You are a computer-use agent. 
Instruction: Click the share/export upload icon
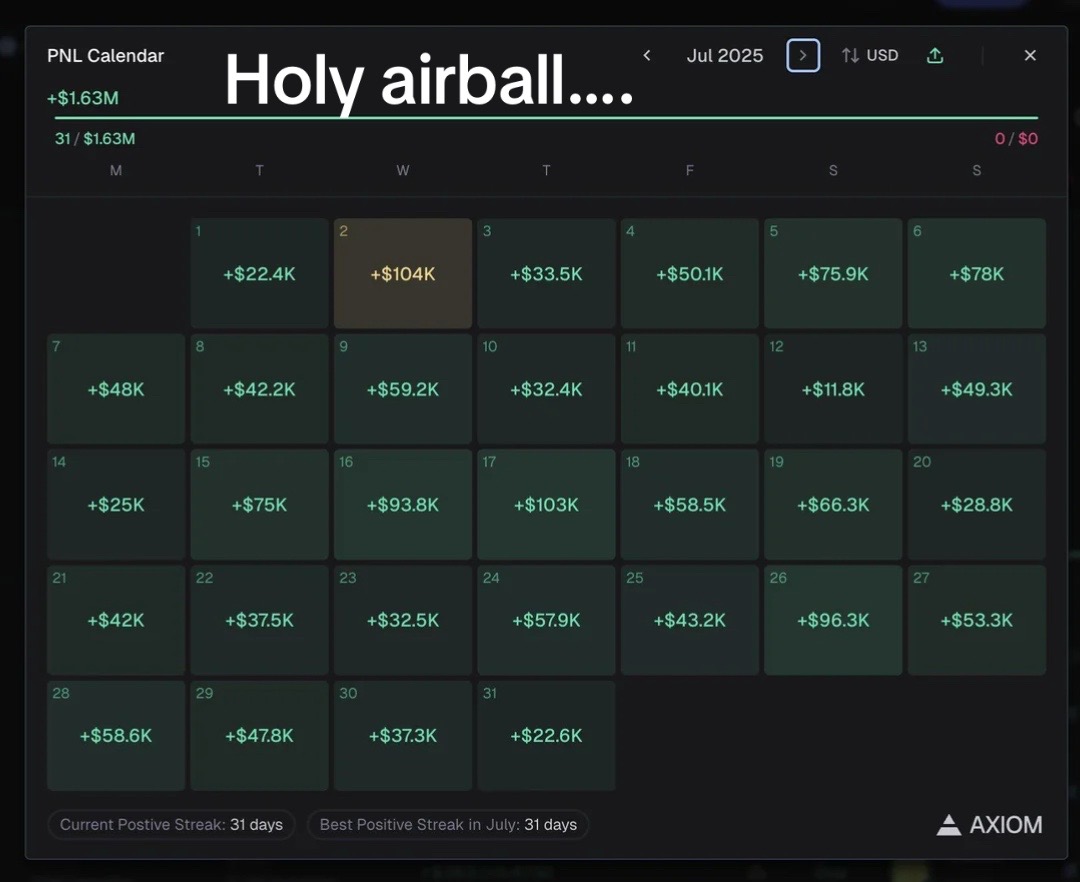coord(935,55)
